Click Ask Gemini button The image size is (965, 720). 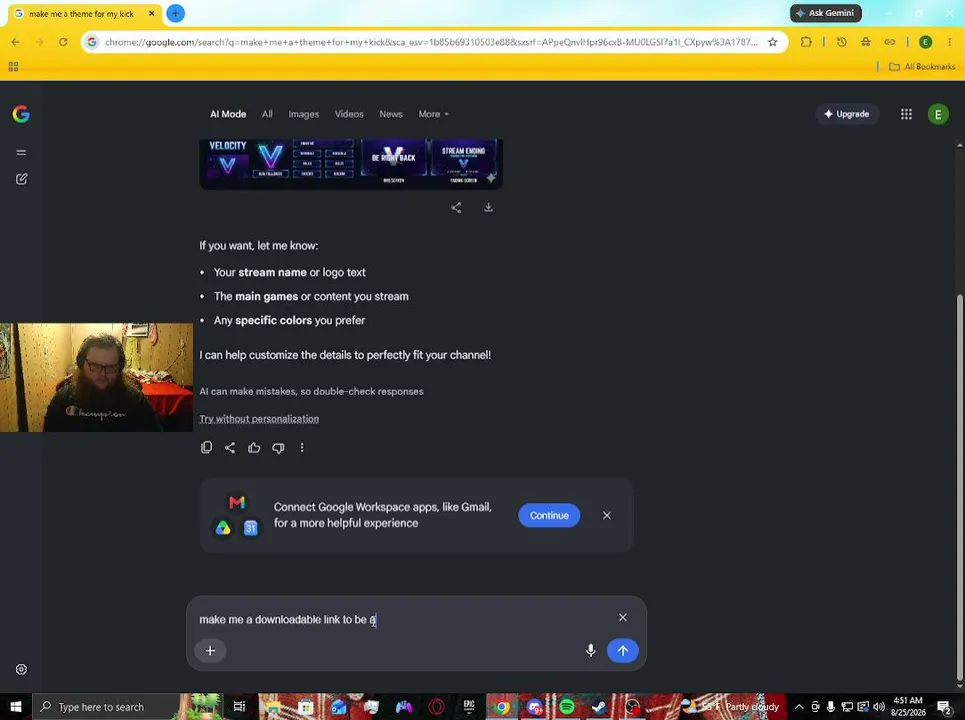(x=825, y=13)
